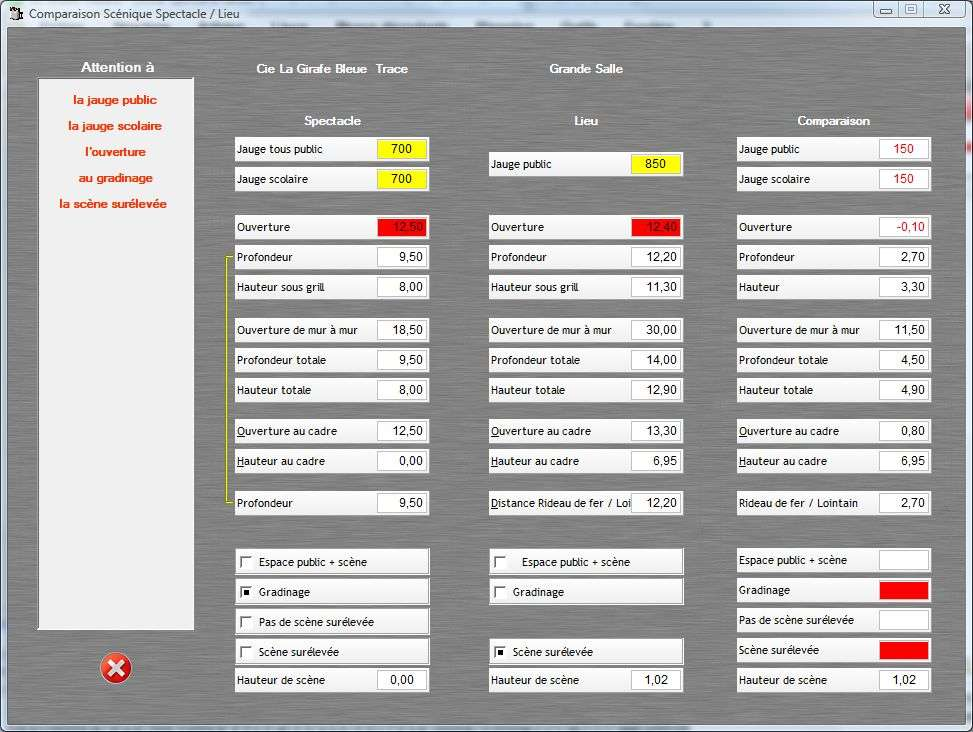Viewport: 973px width, 732px height.
Task: Click Spectacle Hauteur de scène field
Action: pyautogui.click(x=402, y=680)
